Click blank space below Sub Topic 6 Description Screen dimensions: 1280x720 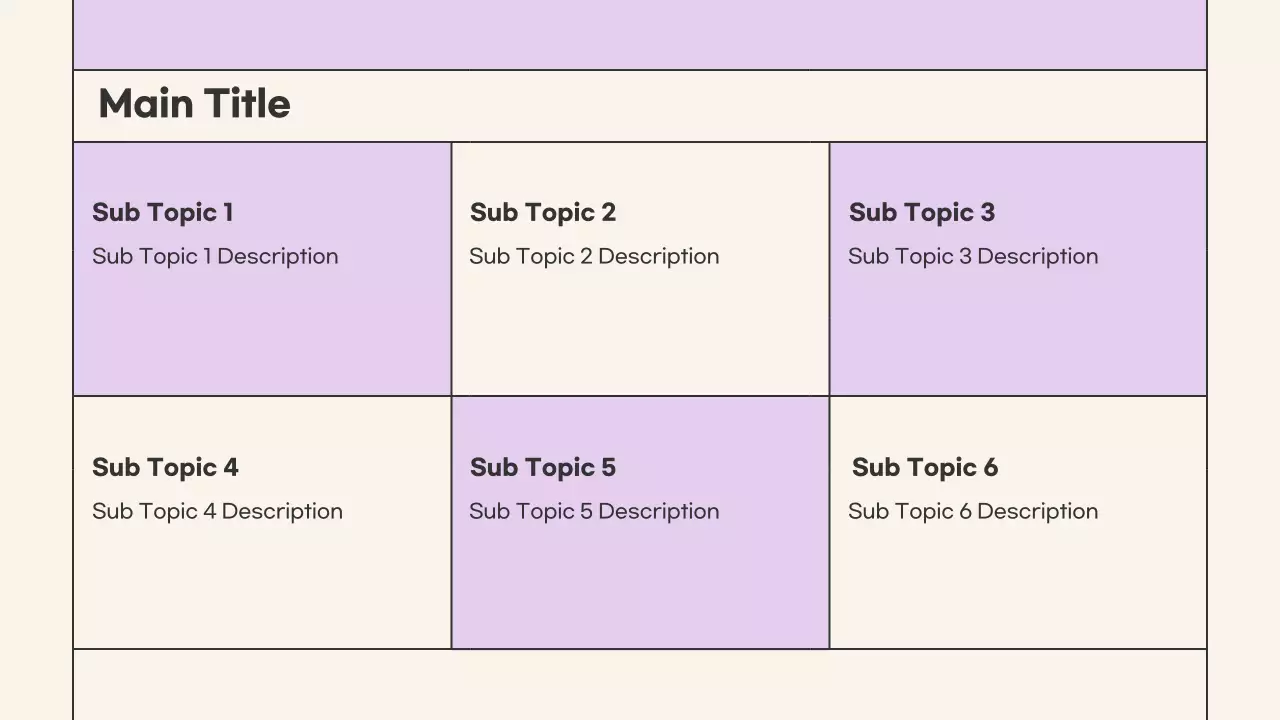click(1018, 590)
